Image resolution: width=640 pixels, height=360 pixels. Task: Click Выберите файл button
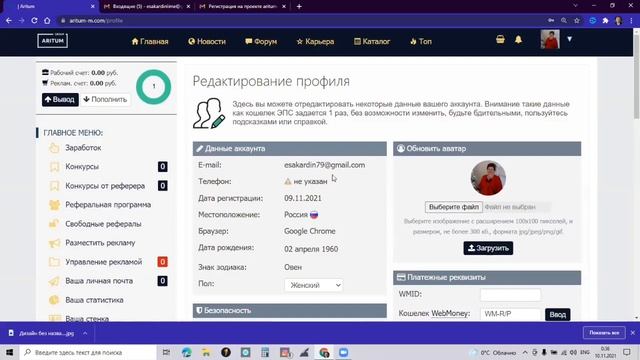[453, 207]
